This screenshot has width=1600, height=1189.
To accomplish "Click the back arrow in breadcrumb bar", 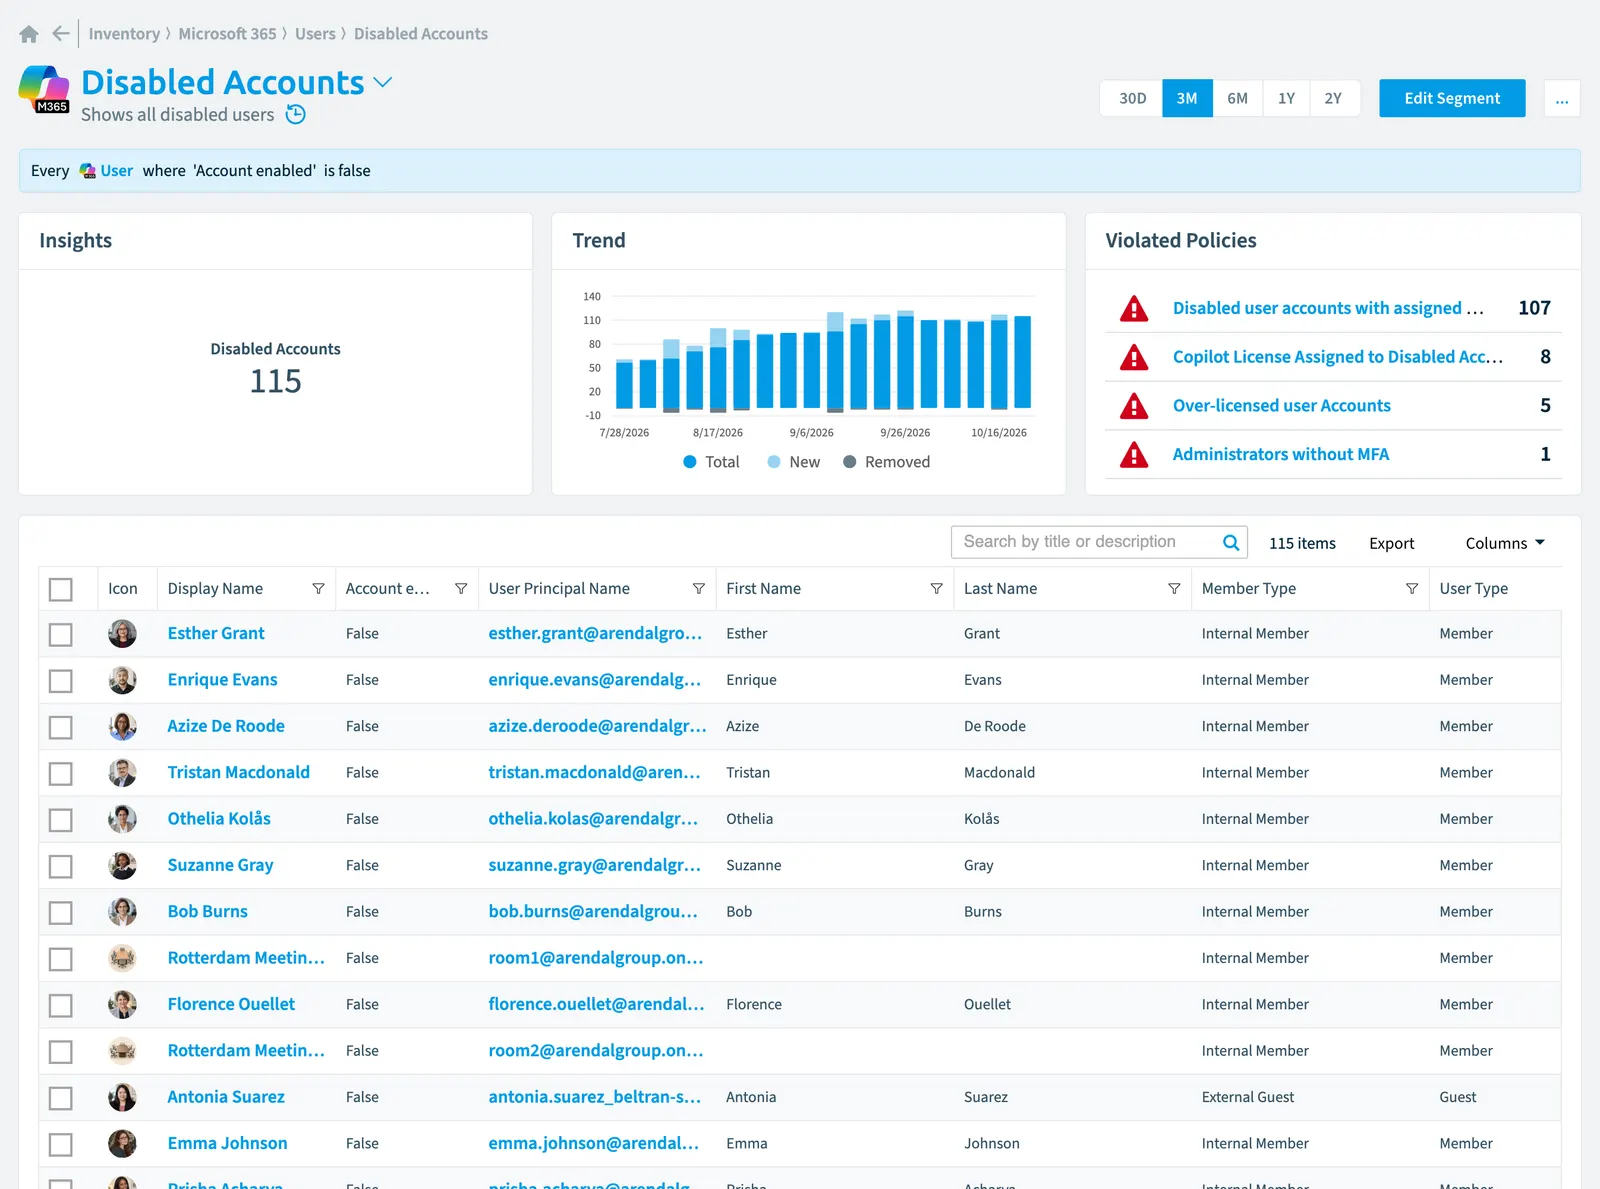I will tap(61, 34).
